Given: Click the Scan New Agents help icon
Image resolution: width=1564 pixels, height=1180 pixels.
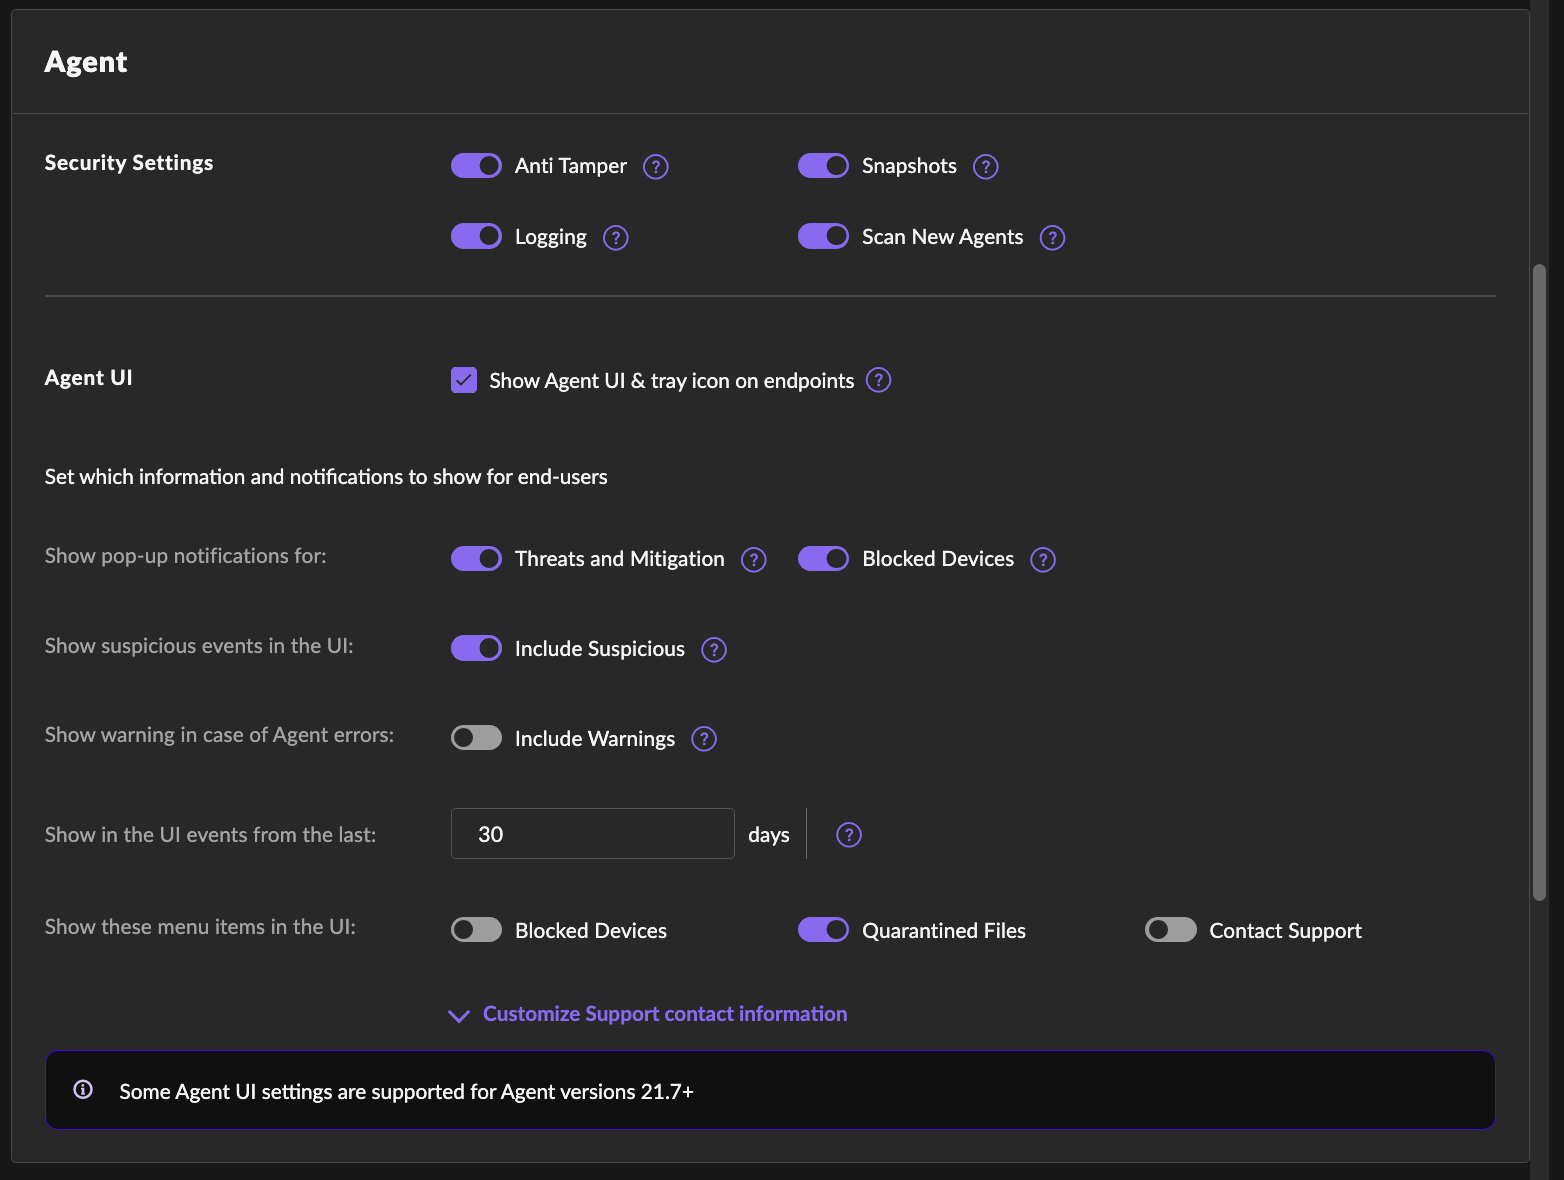Looking at the screenshot, I should click(1052, 238).
